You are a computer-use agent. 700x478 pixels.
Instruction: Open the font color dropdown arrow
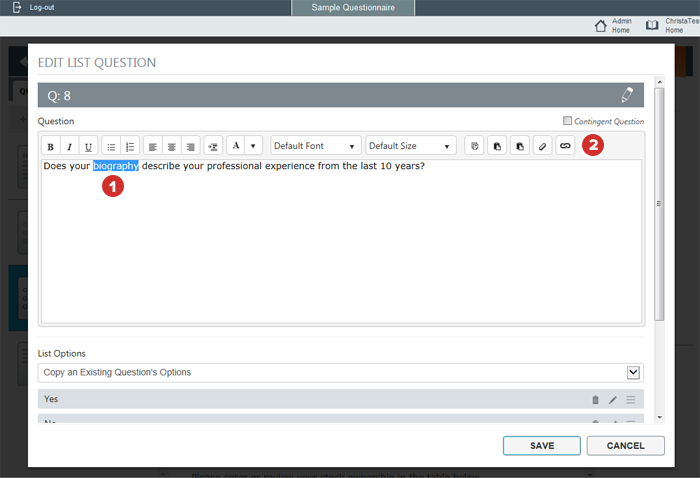pos(253,146)
